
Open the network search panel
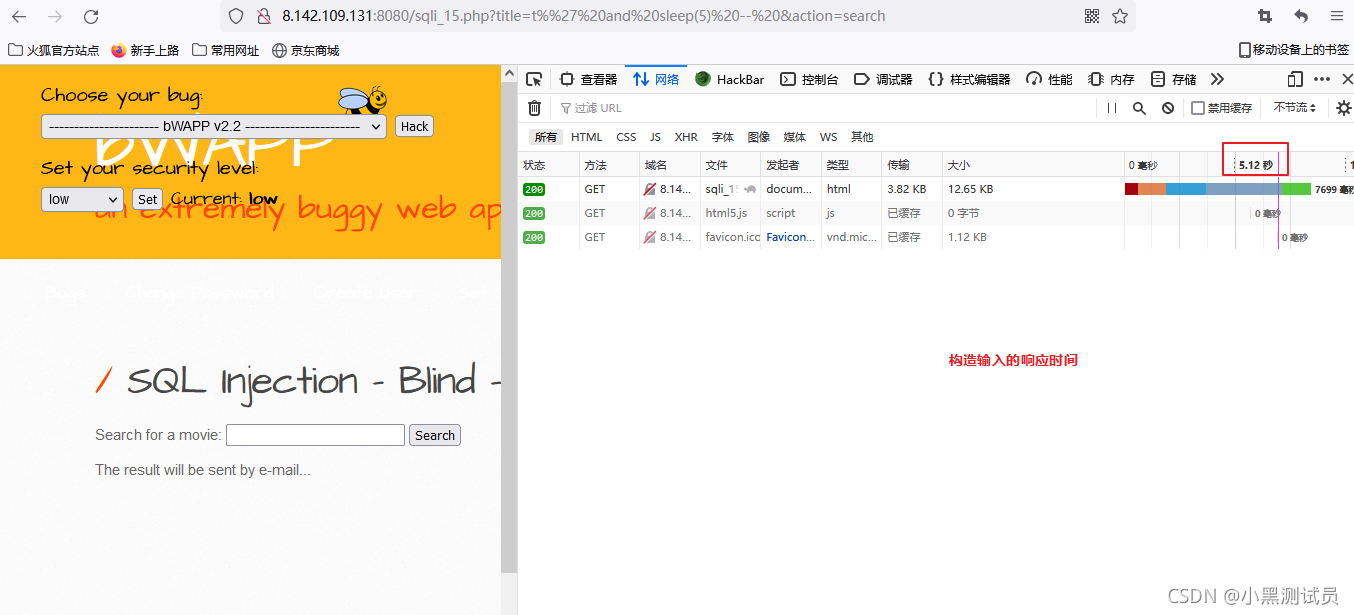click(x=1139, y=108)
